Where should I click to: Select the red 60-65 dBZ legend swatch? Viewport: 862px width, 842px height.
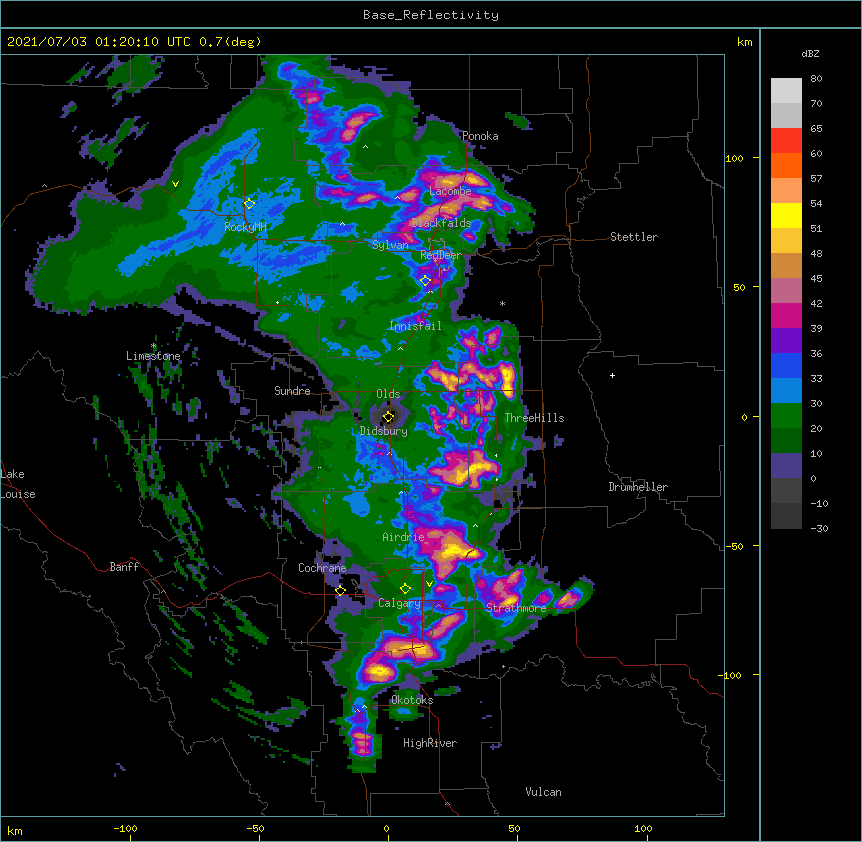tap(786, 141)
